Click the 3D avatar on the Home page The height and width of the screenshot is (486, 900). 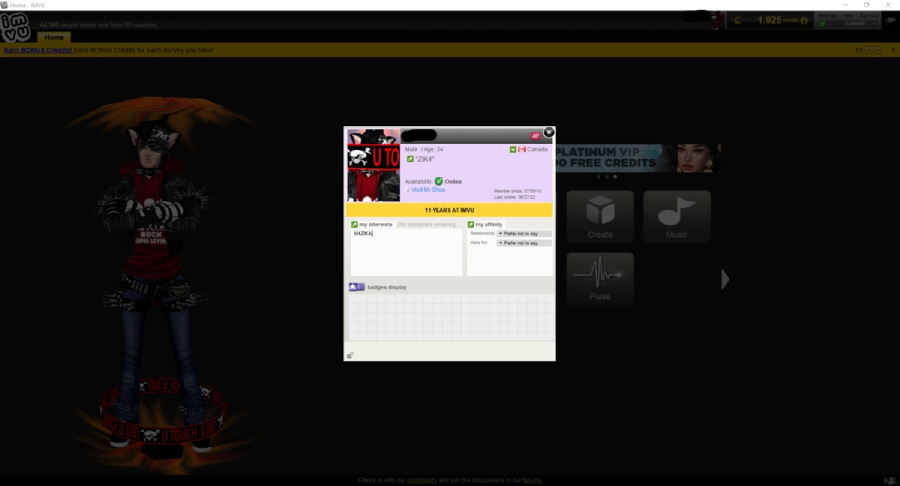click(152, 287)
